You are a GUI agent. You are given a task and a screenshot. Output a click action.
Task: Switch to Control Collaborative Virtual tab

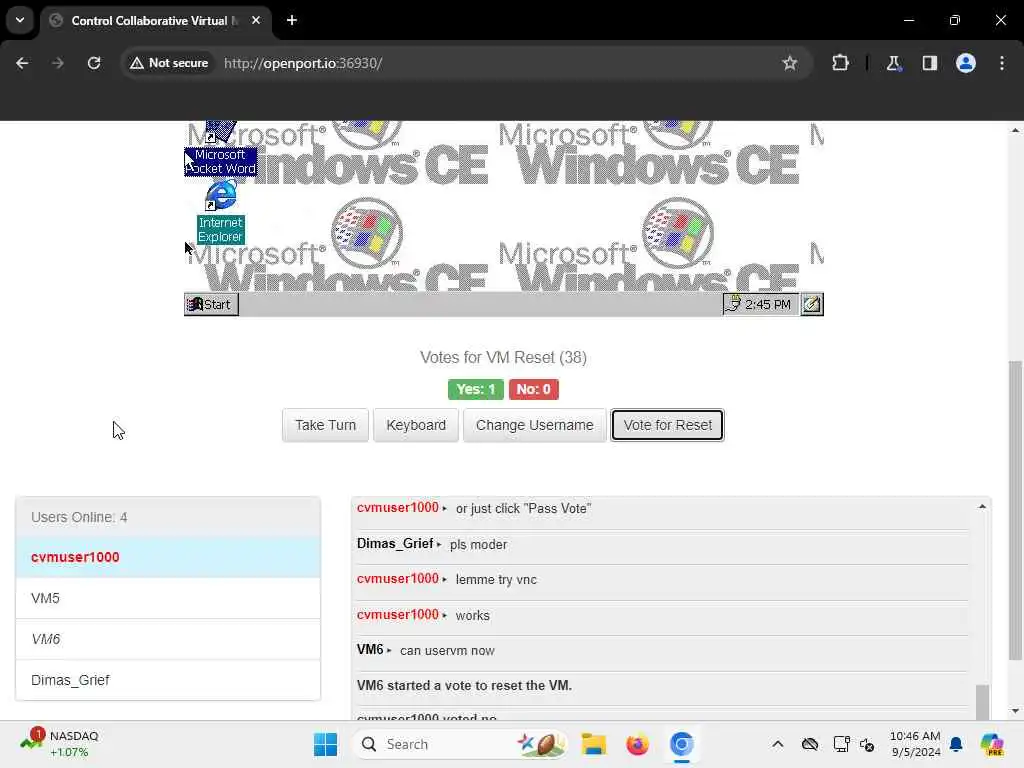[x=155, y=21]
